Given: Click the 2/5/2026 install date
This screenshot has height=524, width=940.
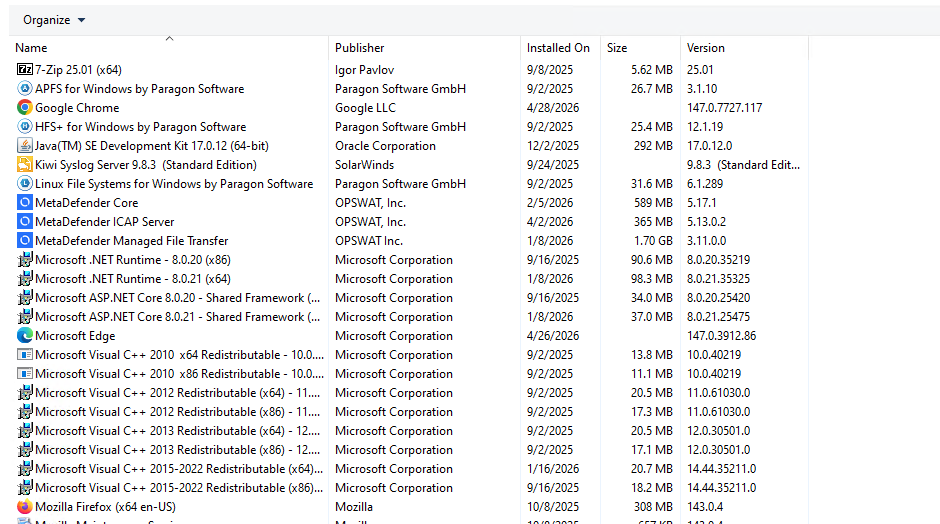Looking at the screenshot, I should pos(550,203).
